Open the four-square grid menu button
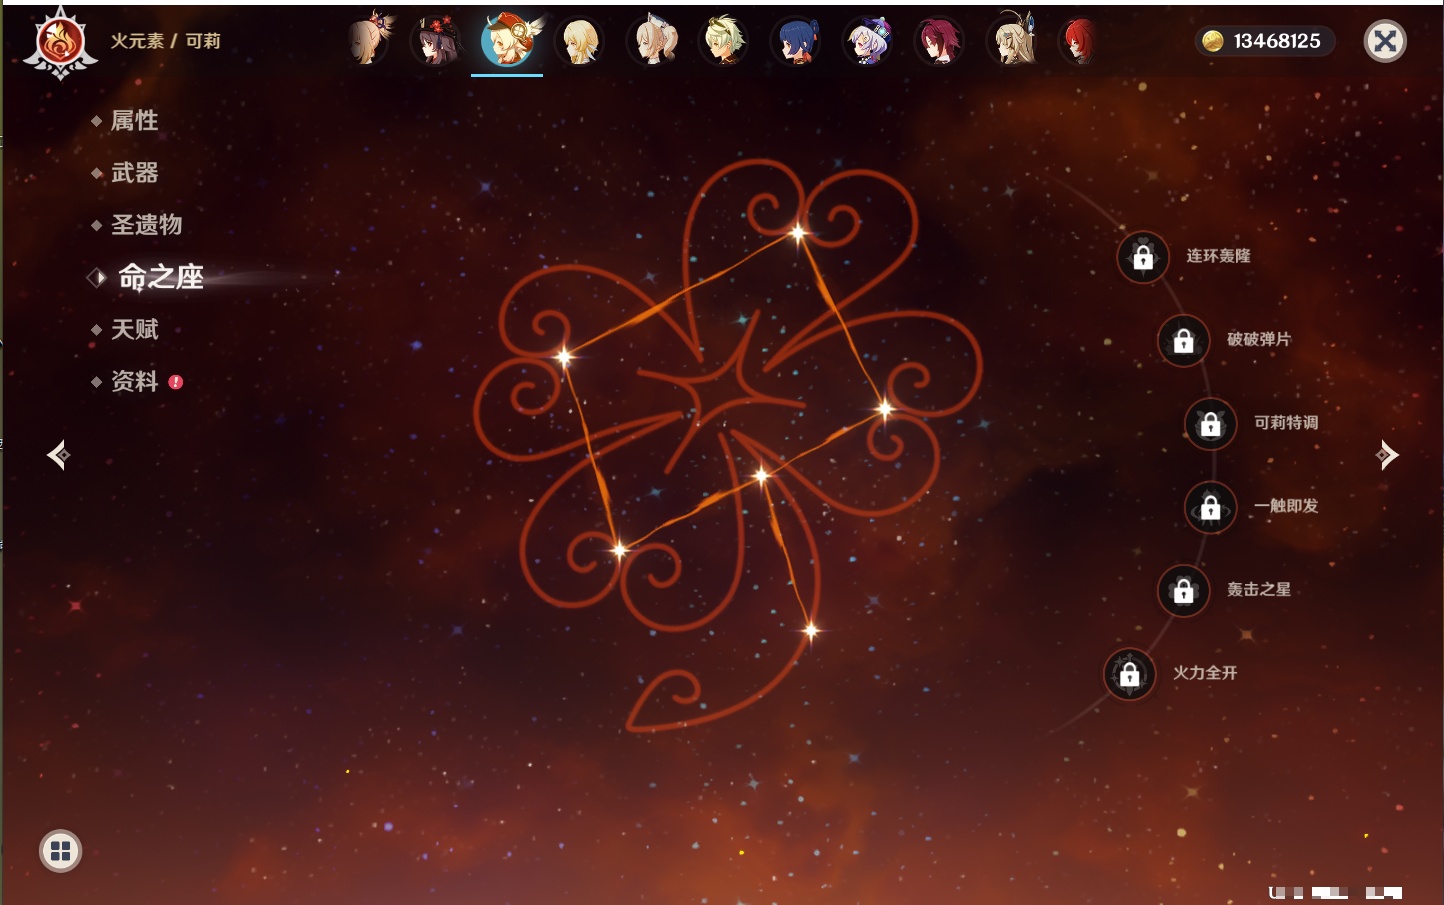This screenshot has width=1444, height=905. 60,851
